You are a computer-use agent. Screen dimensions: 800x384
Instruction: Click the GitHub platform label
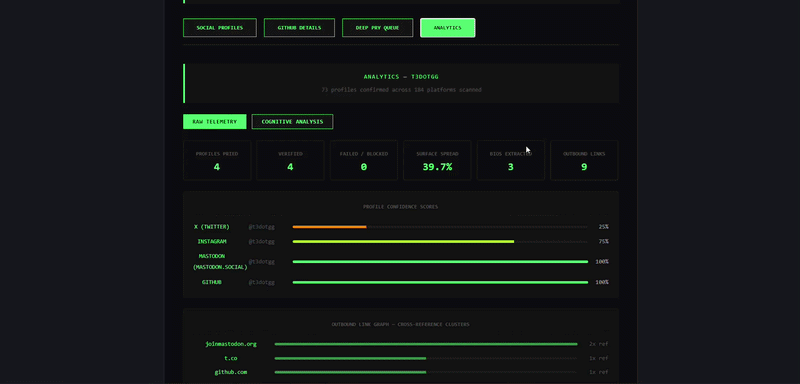pyautogui.click(x=212, y=282)
